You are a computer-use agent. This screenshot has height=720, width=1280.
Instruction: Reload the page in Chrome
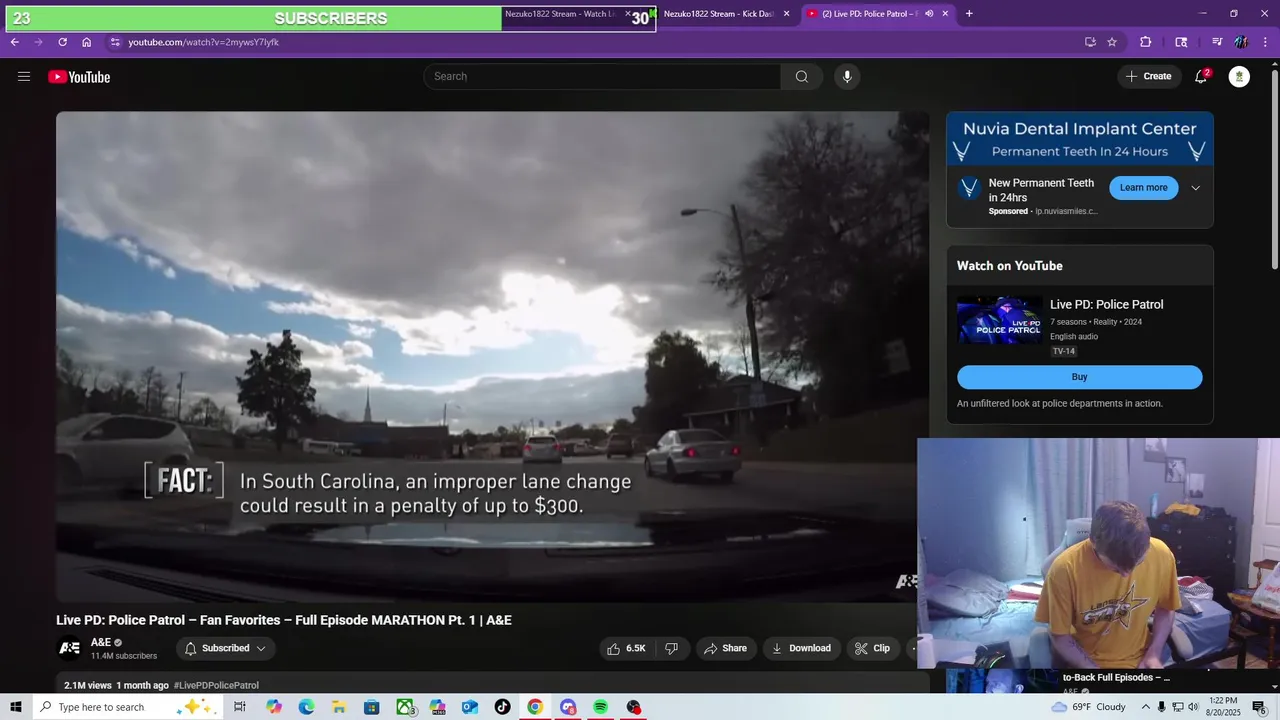[x=62, y=42]
